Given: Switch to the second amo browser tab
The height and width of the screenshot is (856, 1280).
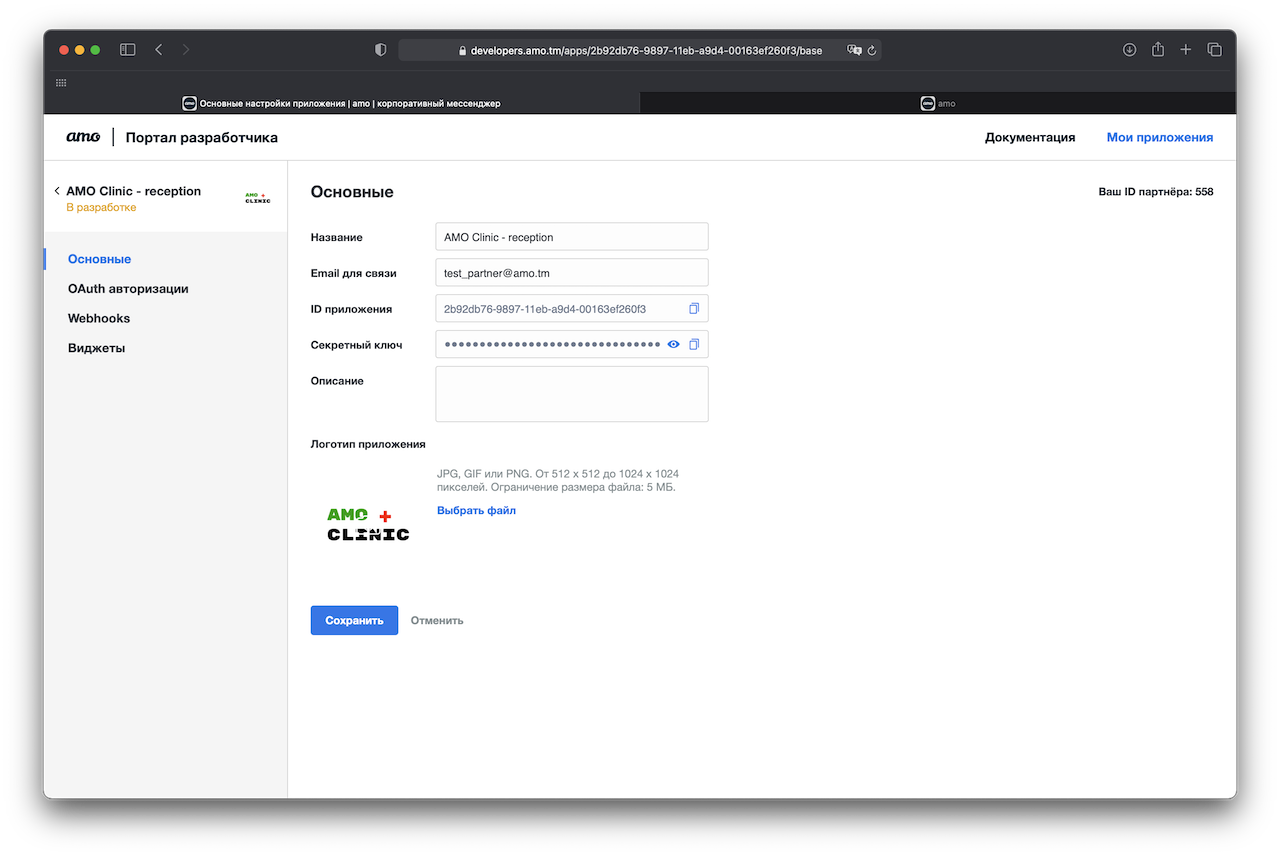Looking at the screenshot, I should point(937,103).
